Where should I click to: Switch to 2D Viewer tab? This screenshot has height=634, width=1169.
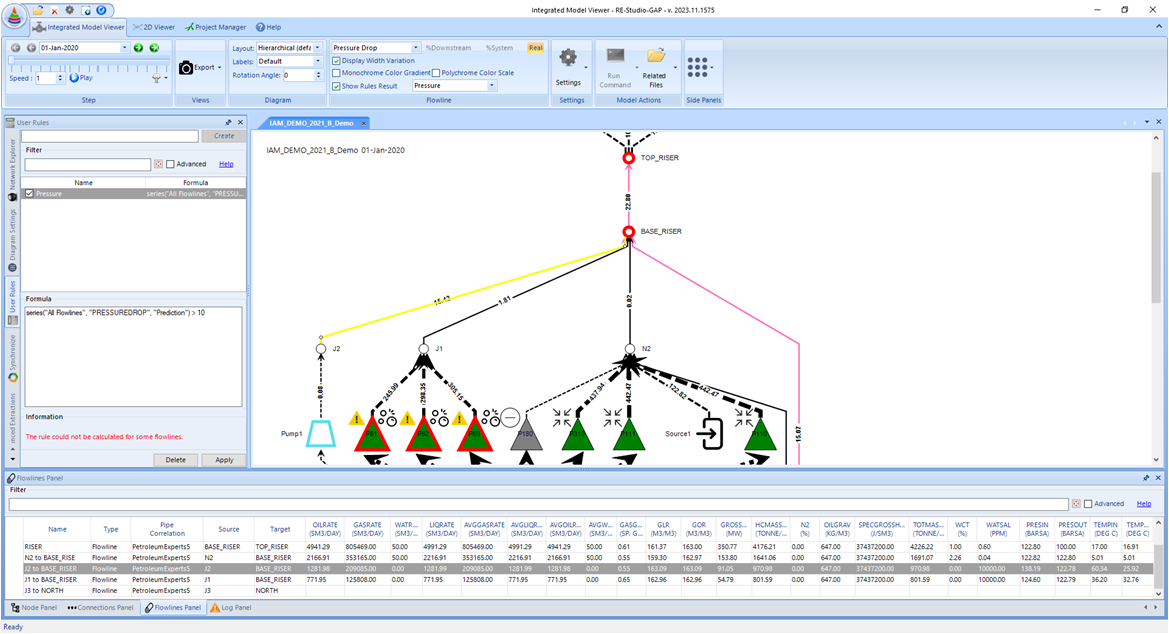pyautogui.click(x=154, y=28)
